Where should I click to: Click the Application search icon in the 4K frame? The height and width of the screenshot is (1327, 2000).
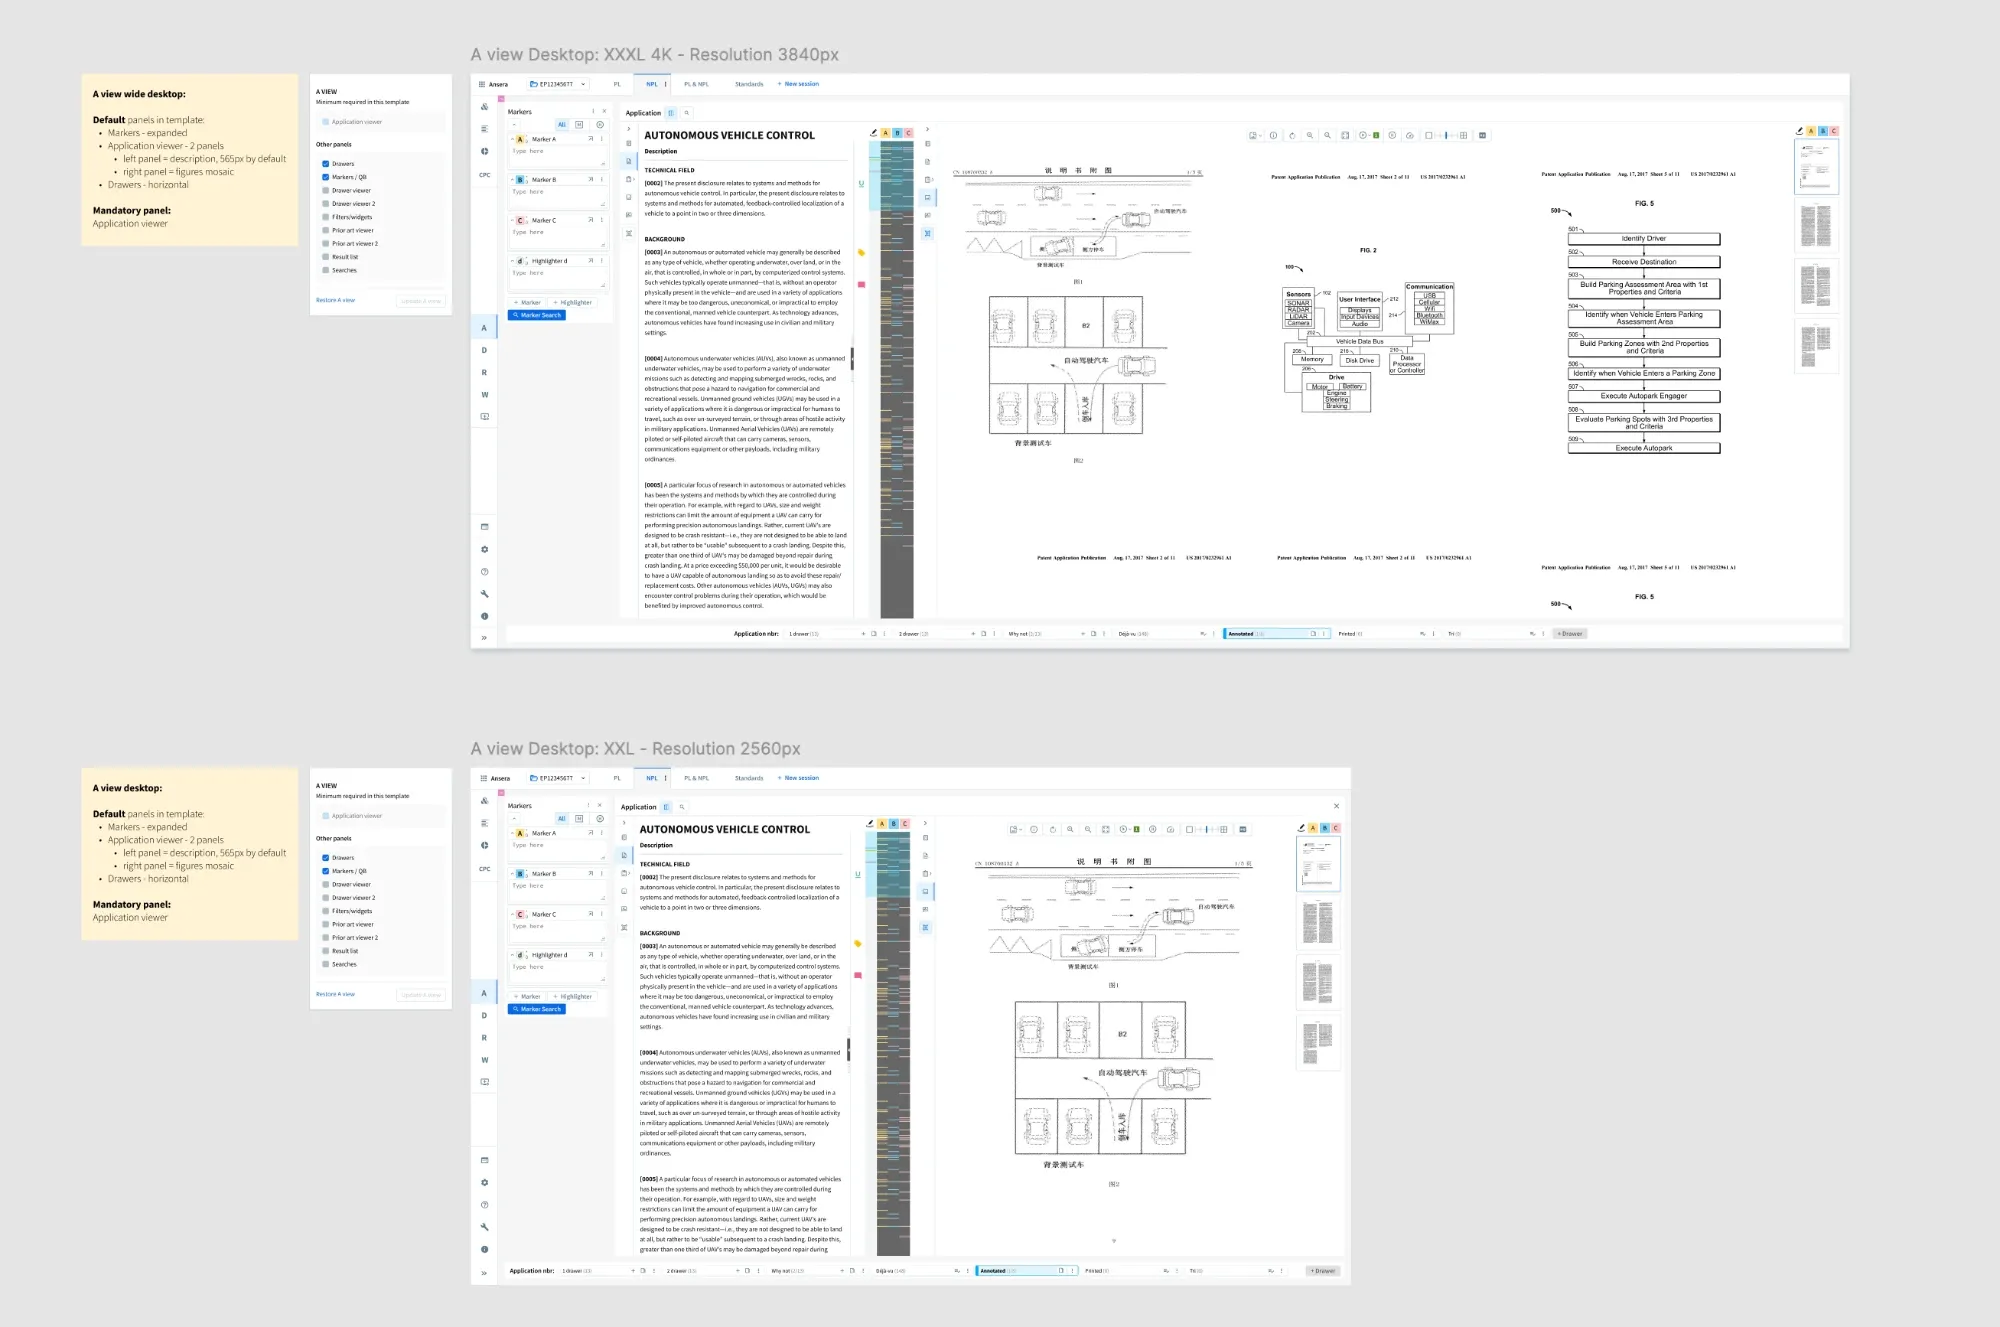[687, 113]
